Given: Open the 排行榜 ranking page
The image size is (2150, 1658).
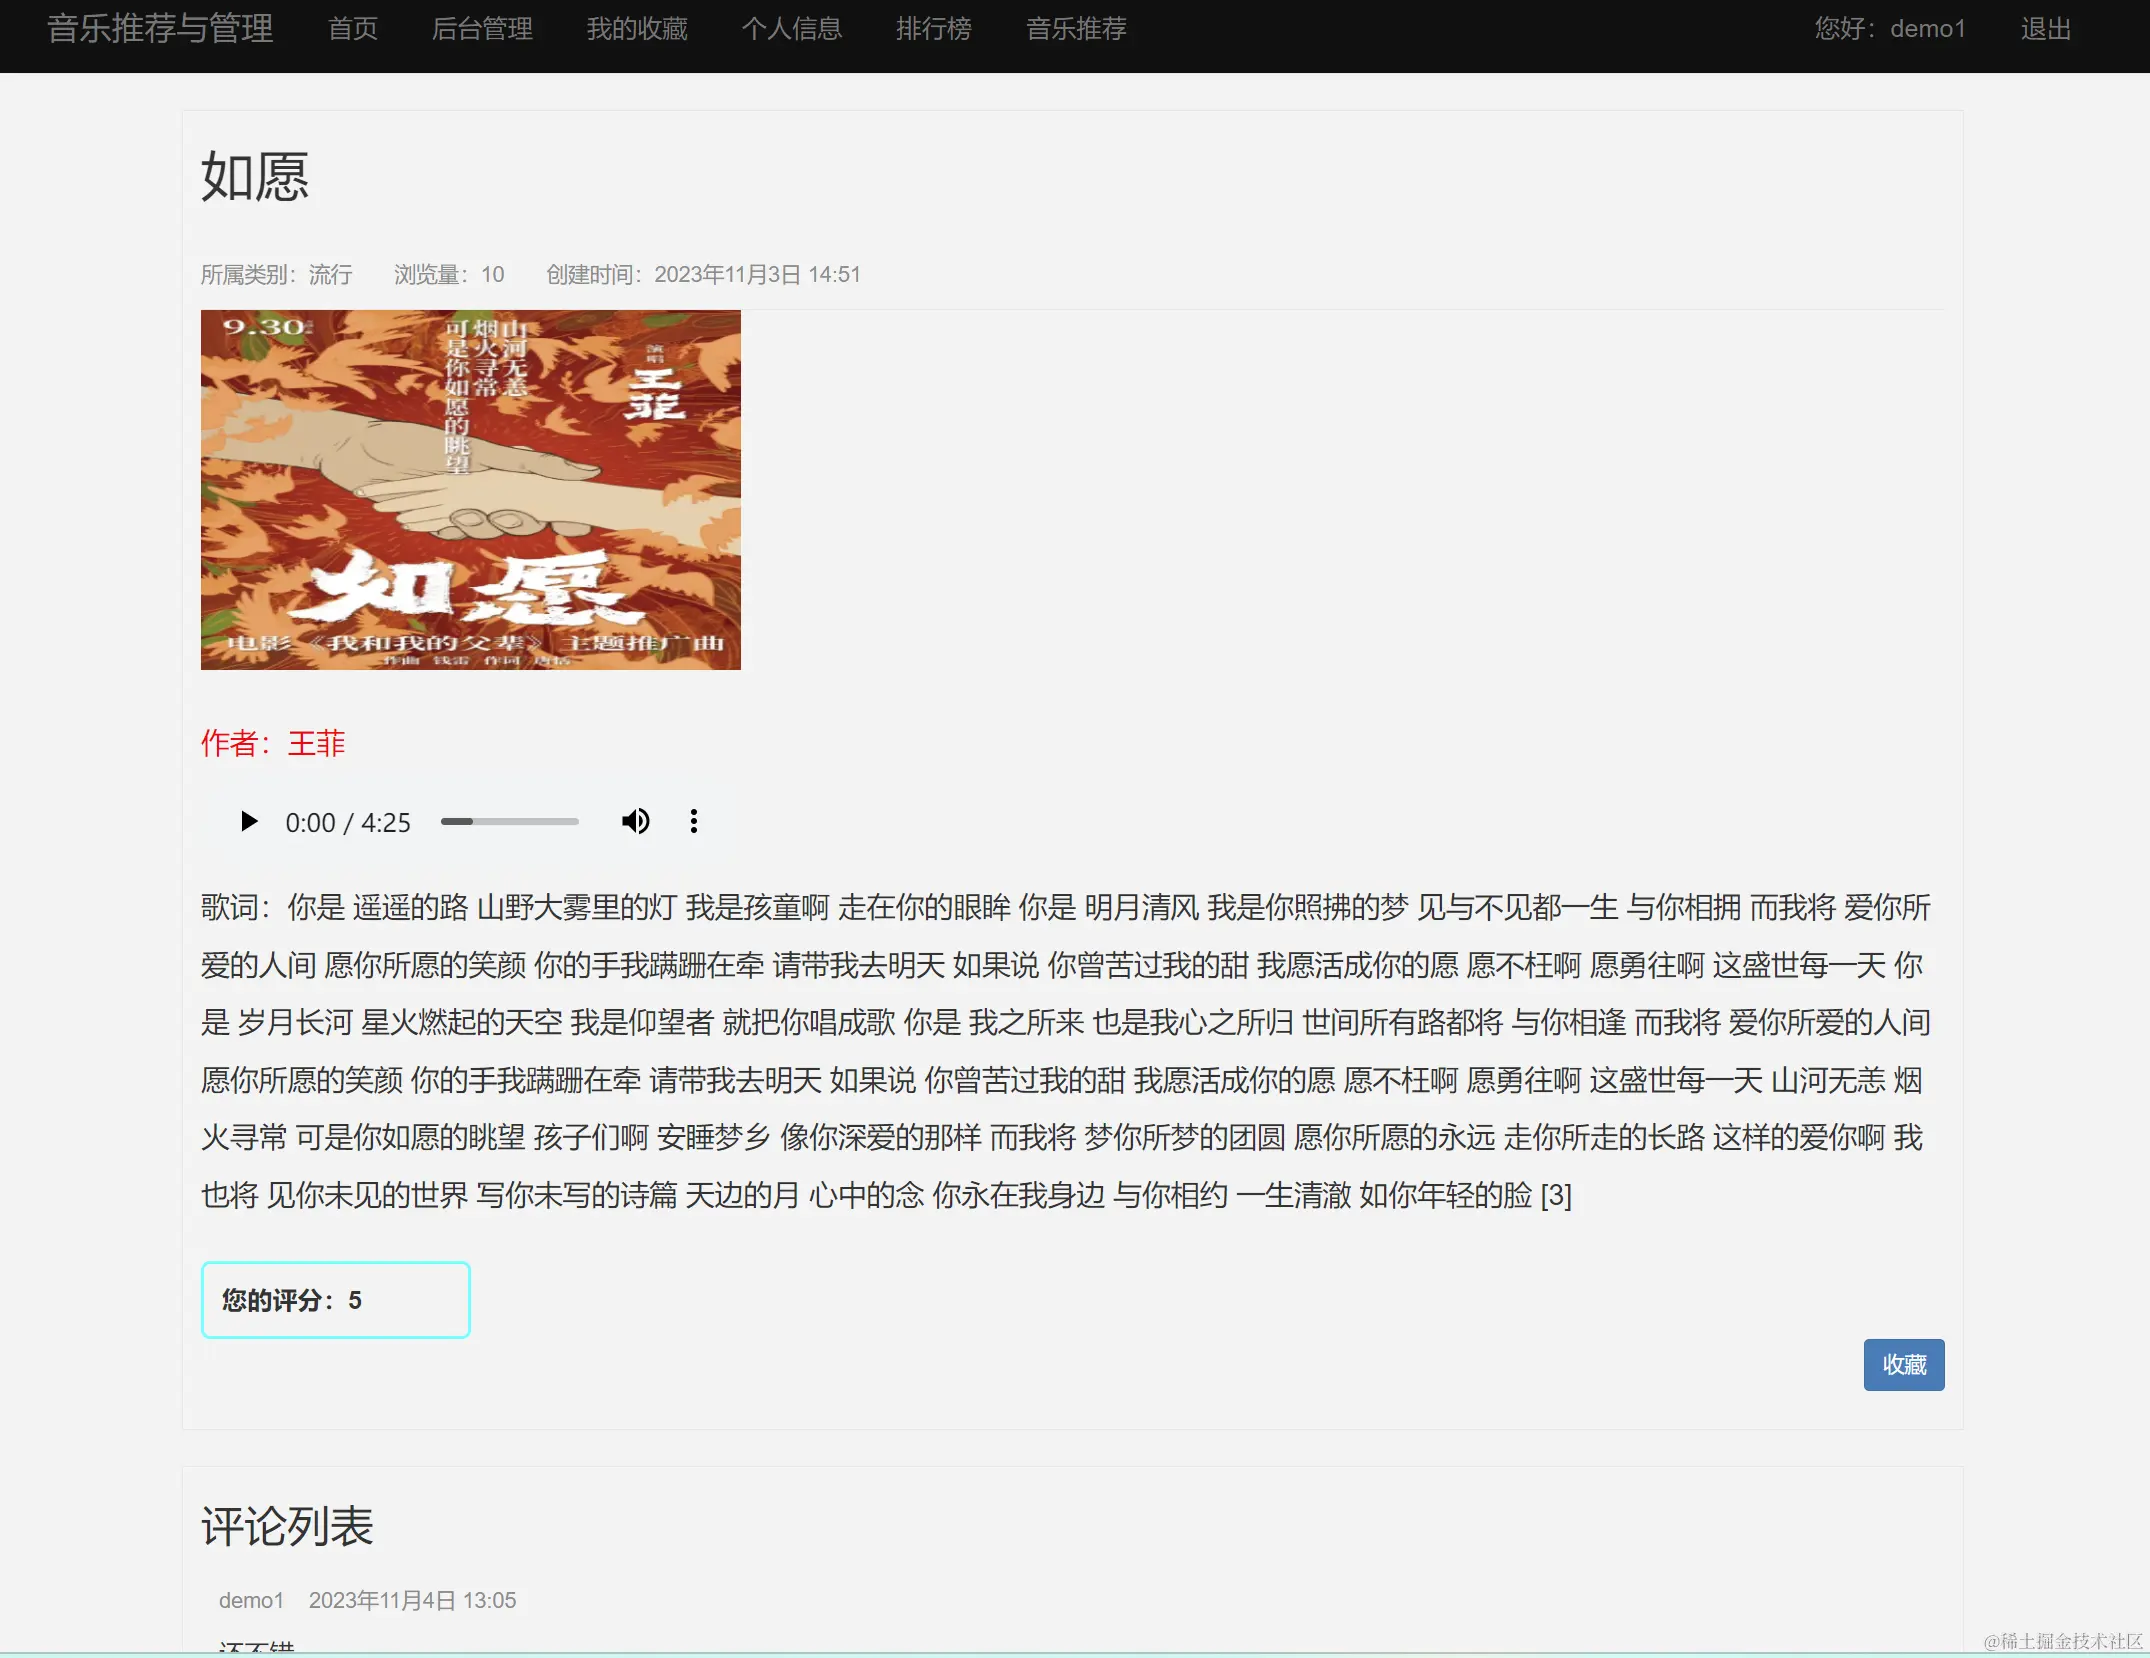Looking at the screenshot, I should click(933, 29).
